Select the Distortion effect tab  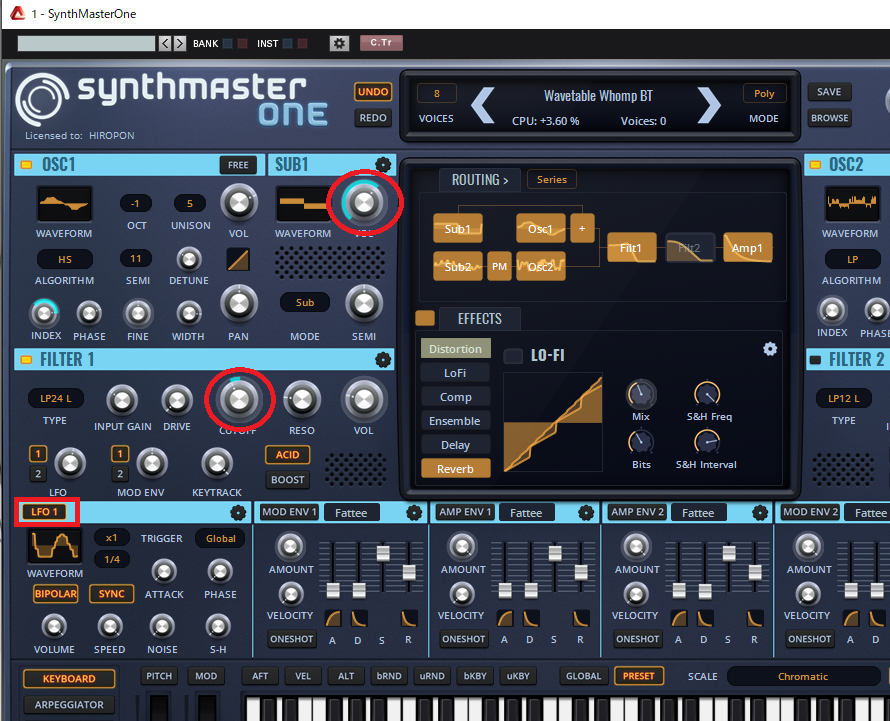pos(455,349)
